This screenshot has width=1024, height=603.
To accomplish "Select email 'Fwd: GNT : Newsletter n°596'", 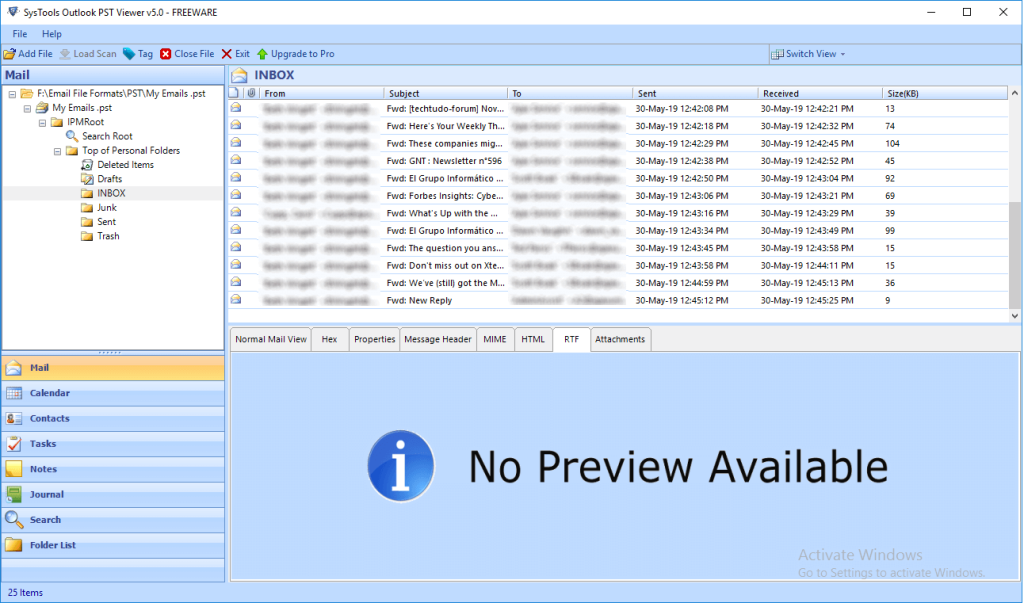I will [x=618, y=161].
